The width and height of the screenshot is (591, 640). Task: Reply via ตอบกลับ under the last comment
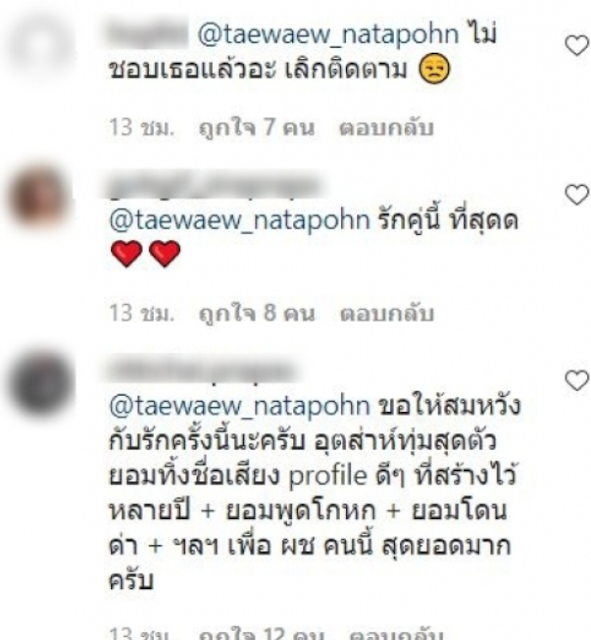[x=396, y=633]
